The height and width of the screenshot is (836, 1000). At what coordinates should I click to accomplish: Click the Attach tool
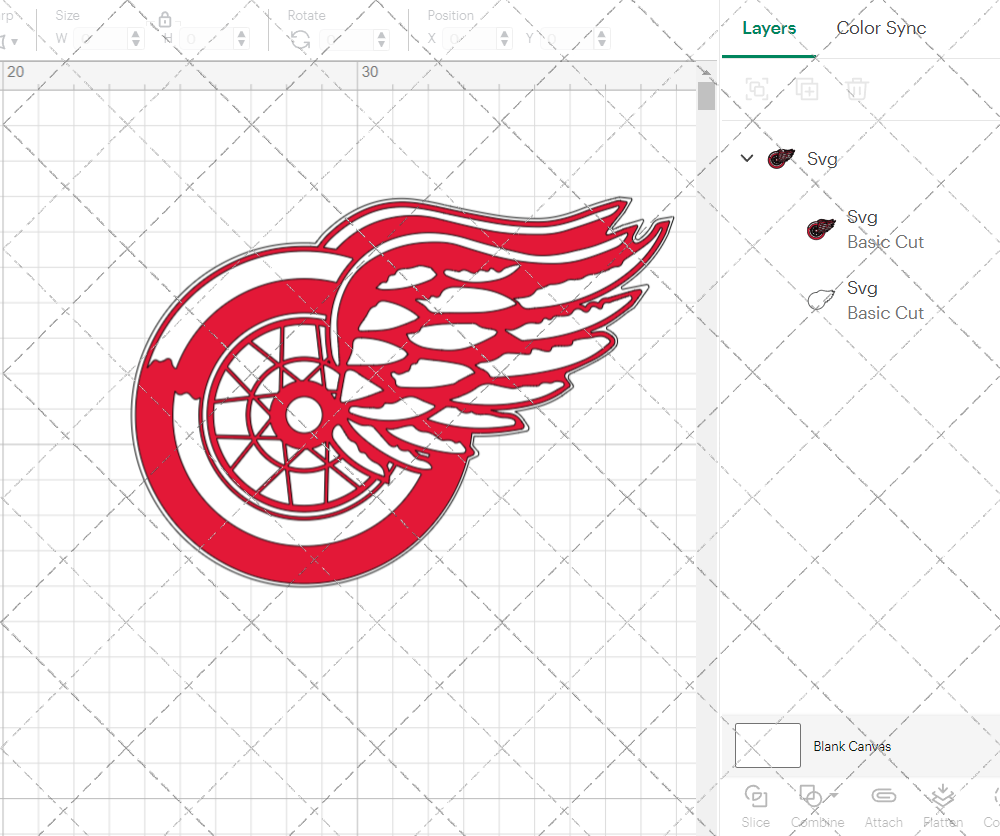(883, 806)
